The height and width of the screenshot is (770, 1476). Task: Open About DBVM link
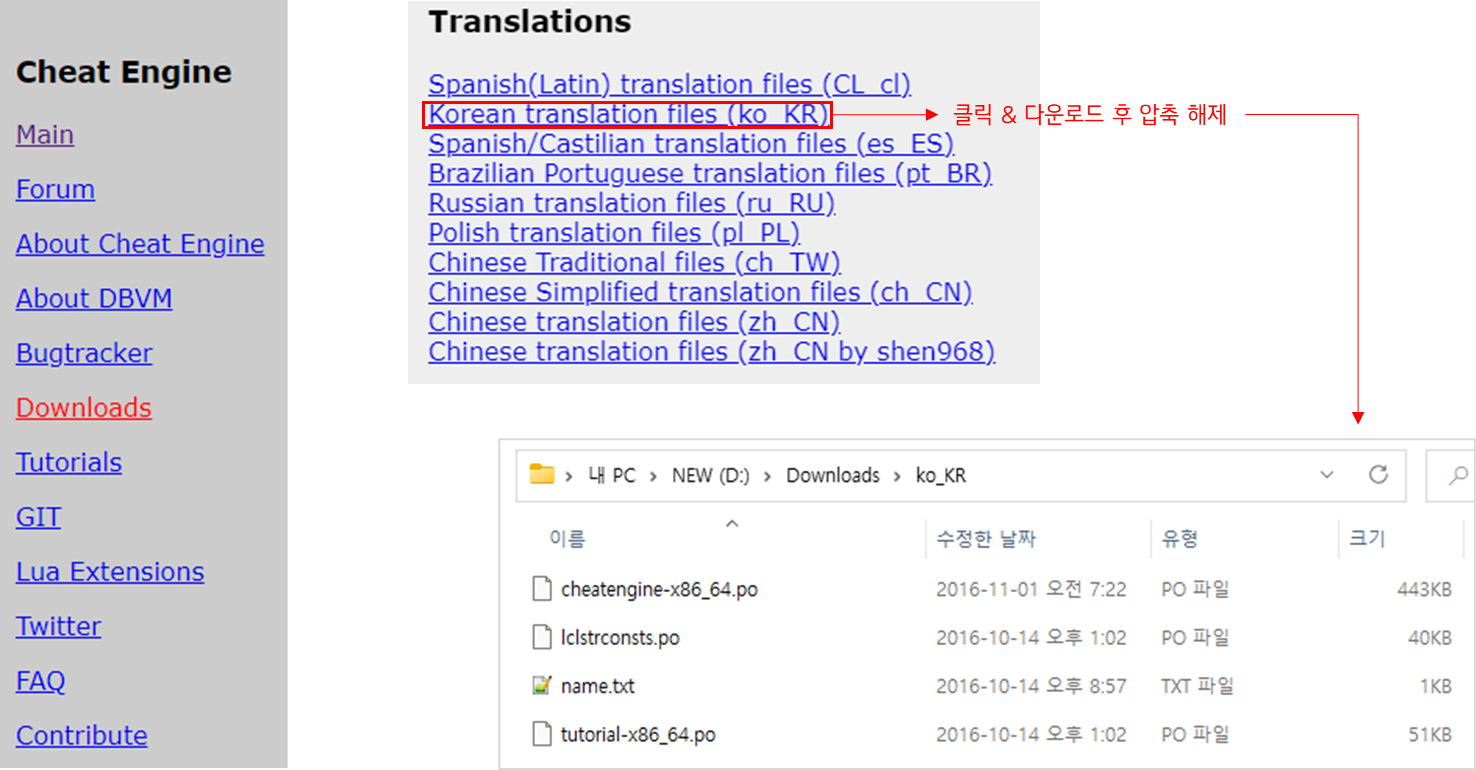(x=94, y=299)
